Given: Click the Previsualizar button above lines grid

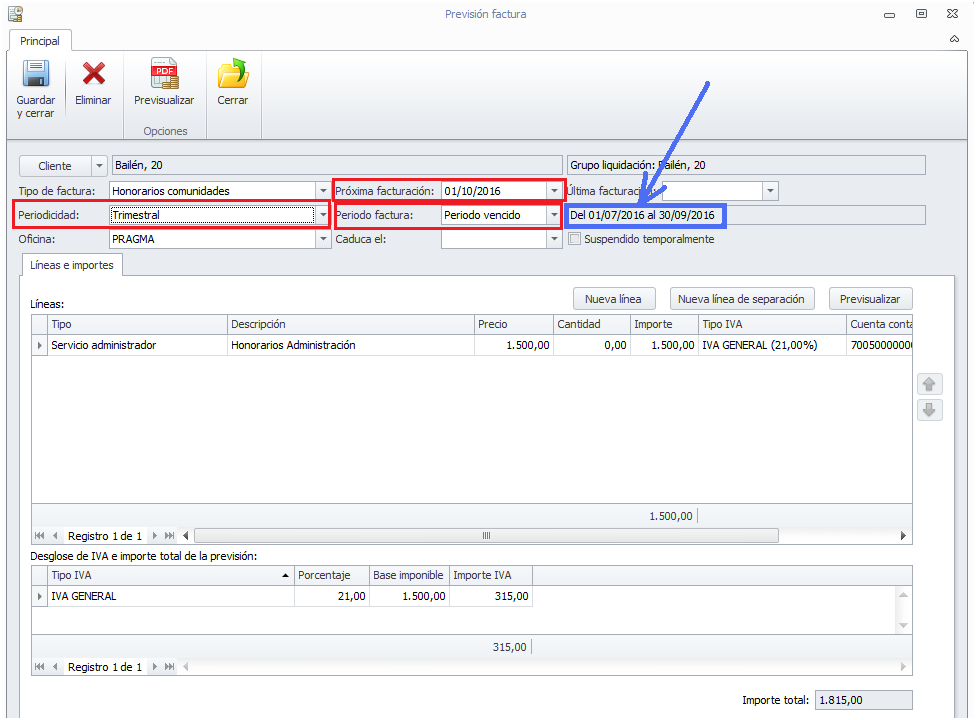Looking at the screenshot, I should click(x=870, y=299).
